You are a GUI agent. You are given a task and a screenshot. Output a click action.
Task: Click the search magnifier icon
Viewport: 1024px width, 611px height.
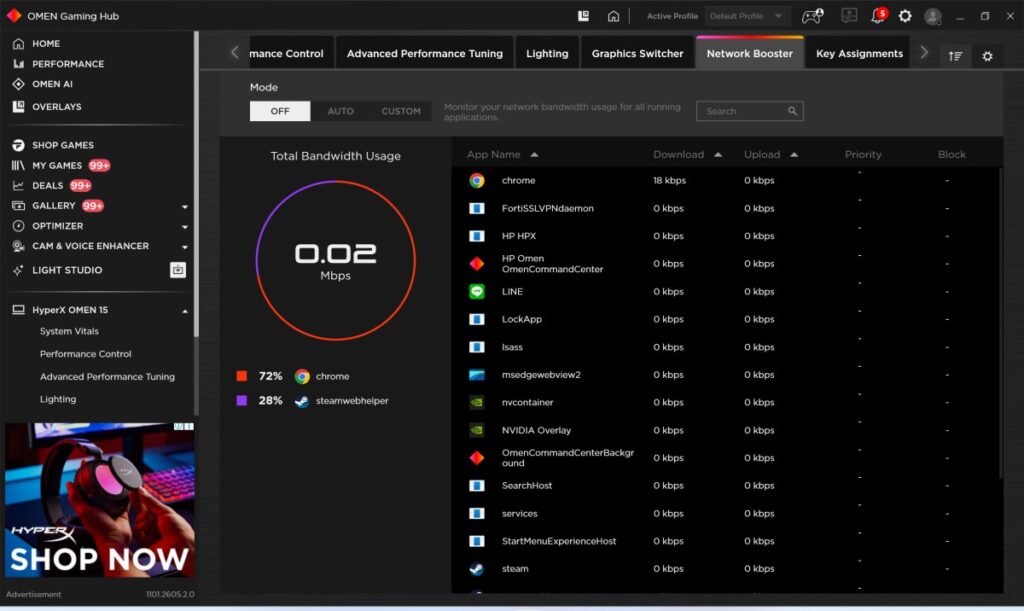coord(792,111)
